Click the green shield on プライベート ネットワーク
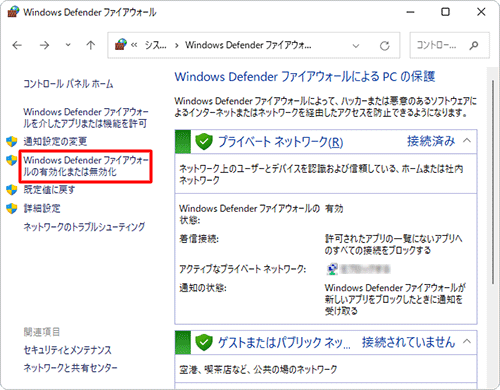The width and height of the screenshot is (500, 390). 204,142
